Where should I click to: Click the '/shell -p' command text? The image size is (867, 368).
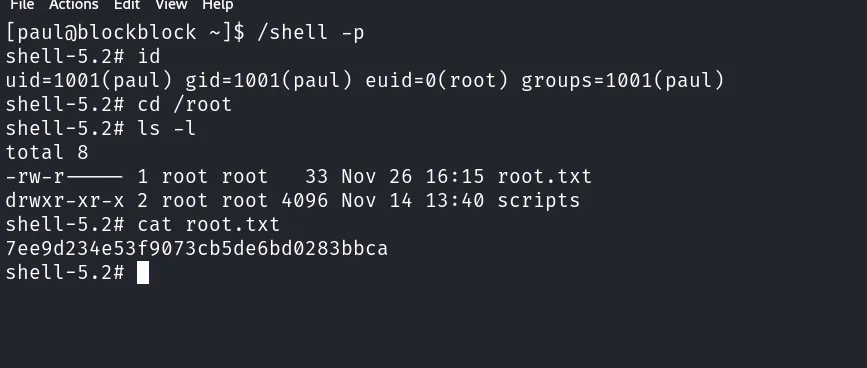coord(311,33)
